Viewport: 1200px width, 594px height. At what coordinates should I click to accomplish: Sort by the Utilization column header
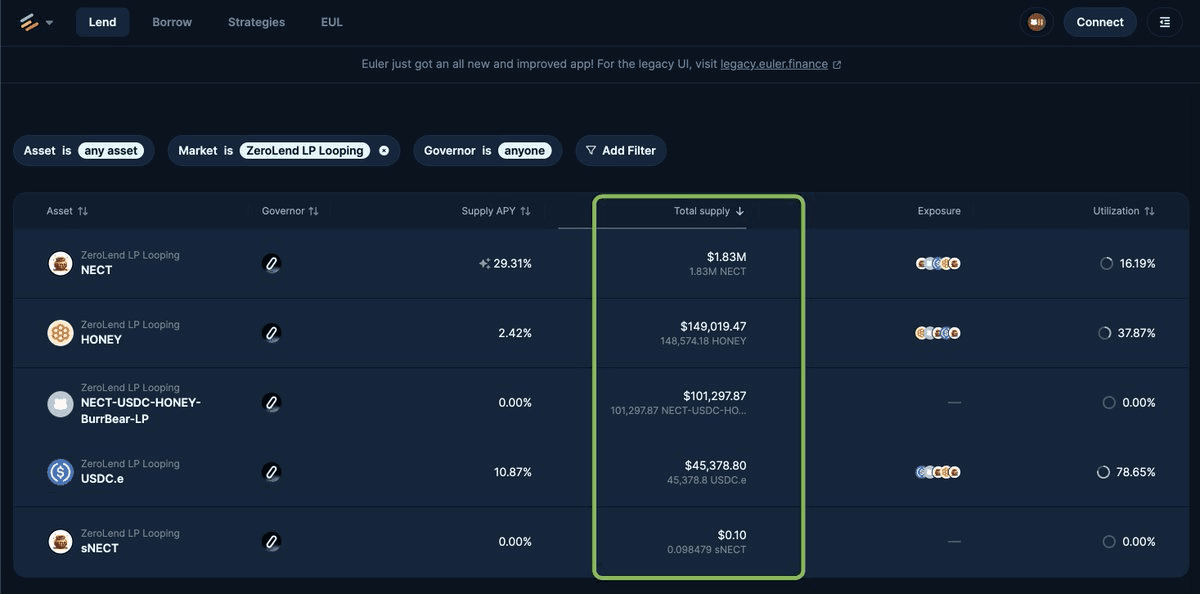coord(1124,211)
